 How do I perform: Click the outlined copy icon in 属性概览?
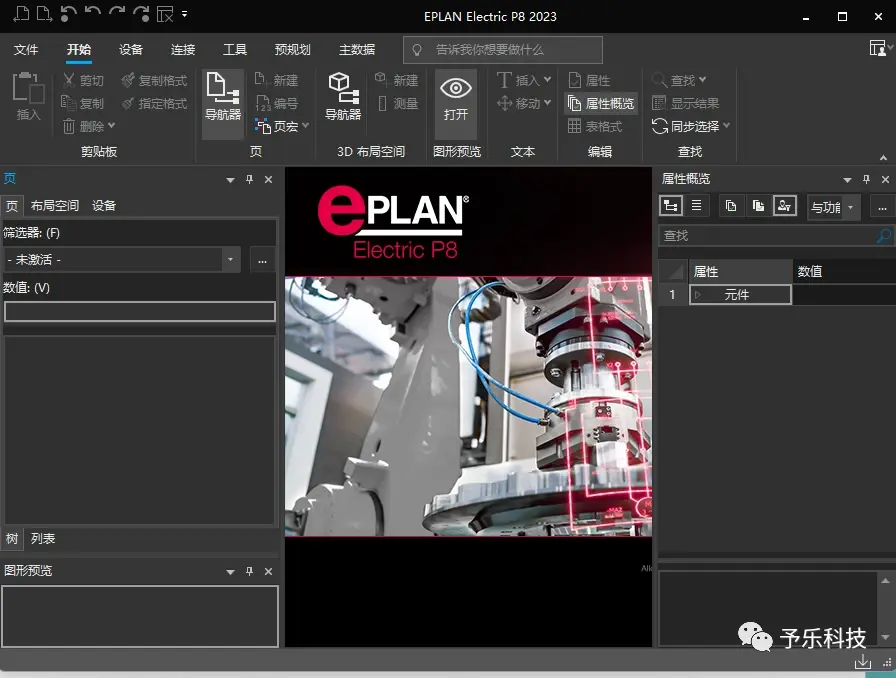[730, 206]
